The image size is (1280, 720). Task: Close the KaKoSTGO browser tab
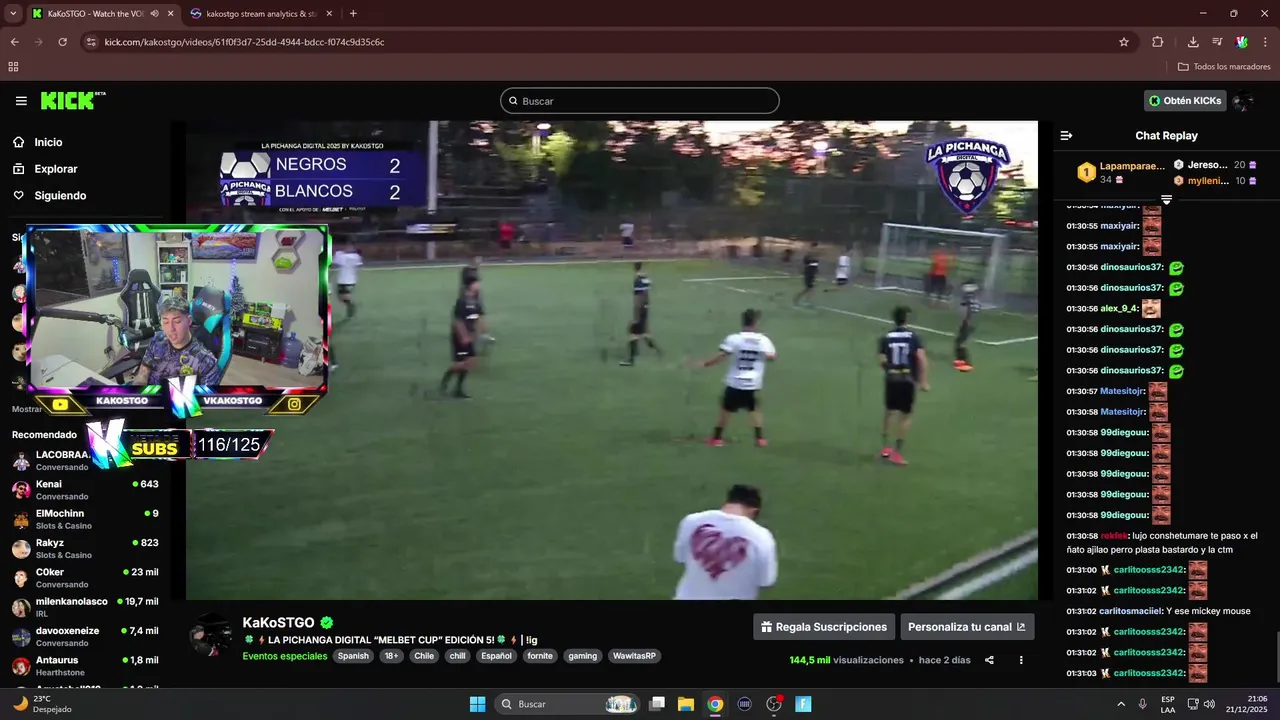[x=170, y=14]
